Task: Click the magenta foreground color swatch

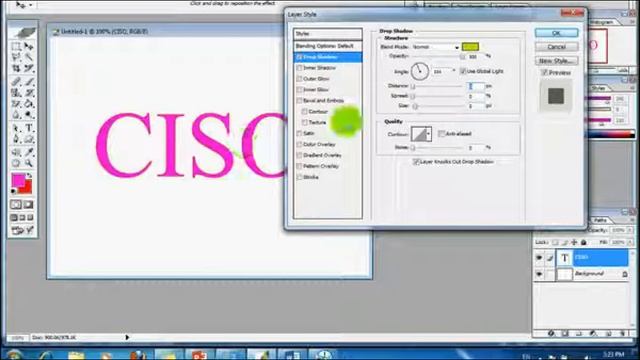Action: click(18, 180)
